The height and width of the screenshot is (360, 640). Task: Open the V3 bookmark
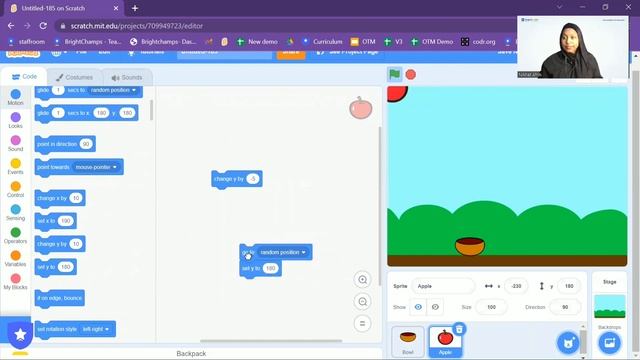[x=393, y=42]
